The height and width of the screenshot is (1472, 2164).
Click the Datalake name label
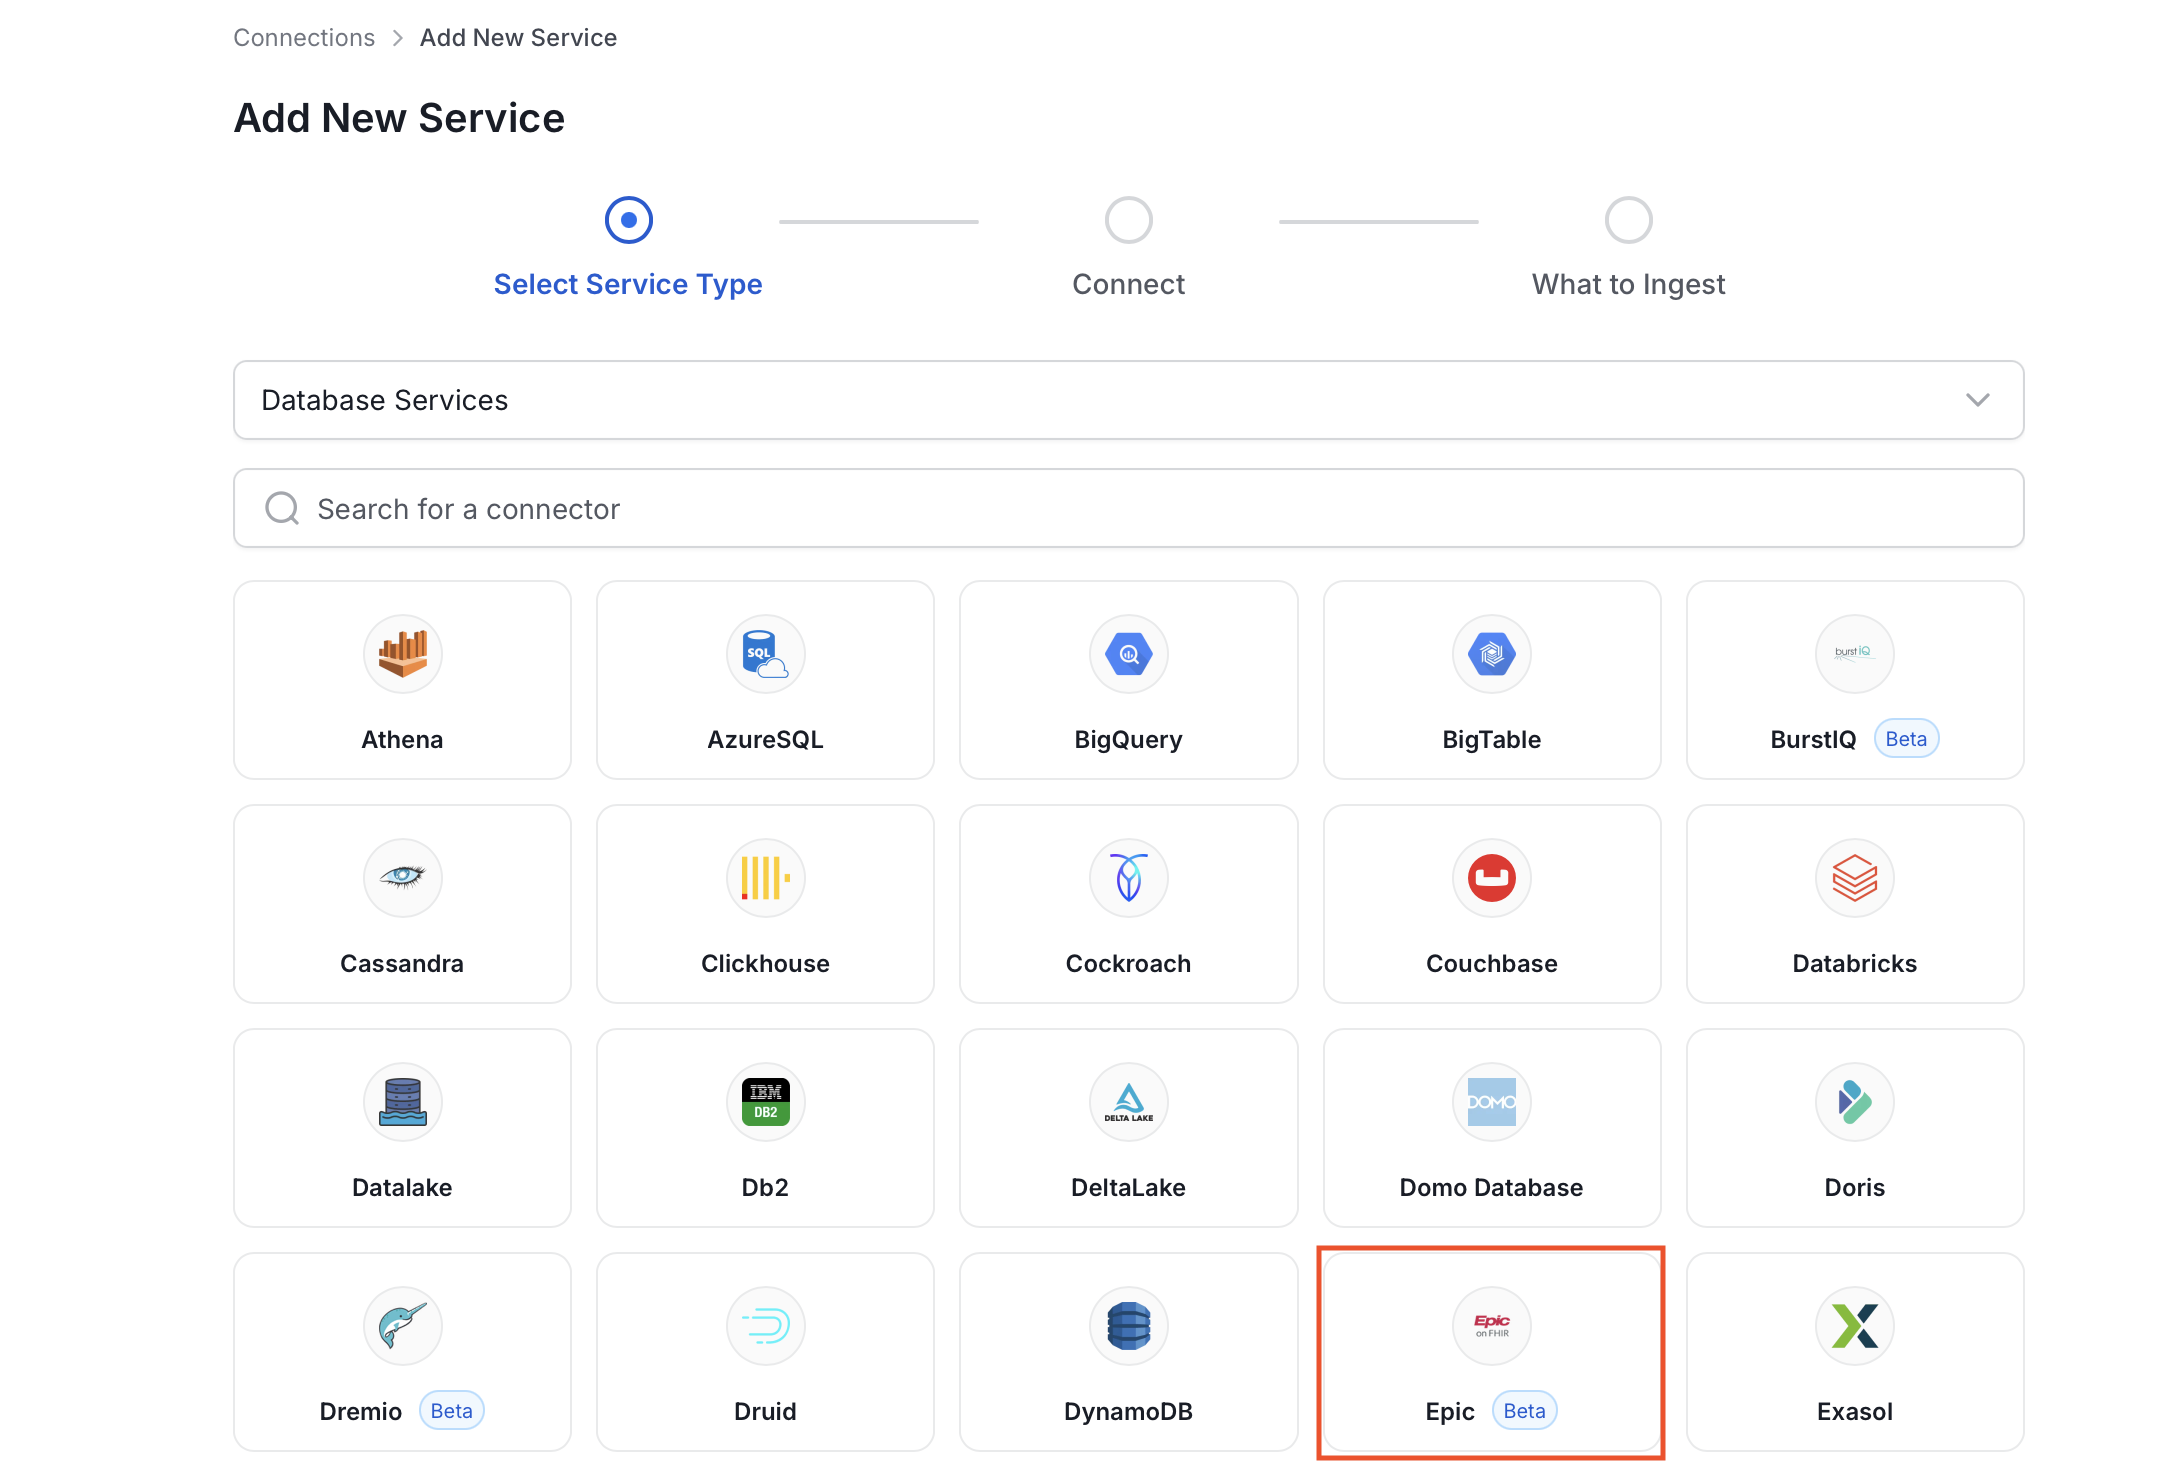pos(402,1188)
